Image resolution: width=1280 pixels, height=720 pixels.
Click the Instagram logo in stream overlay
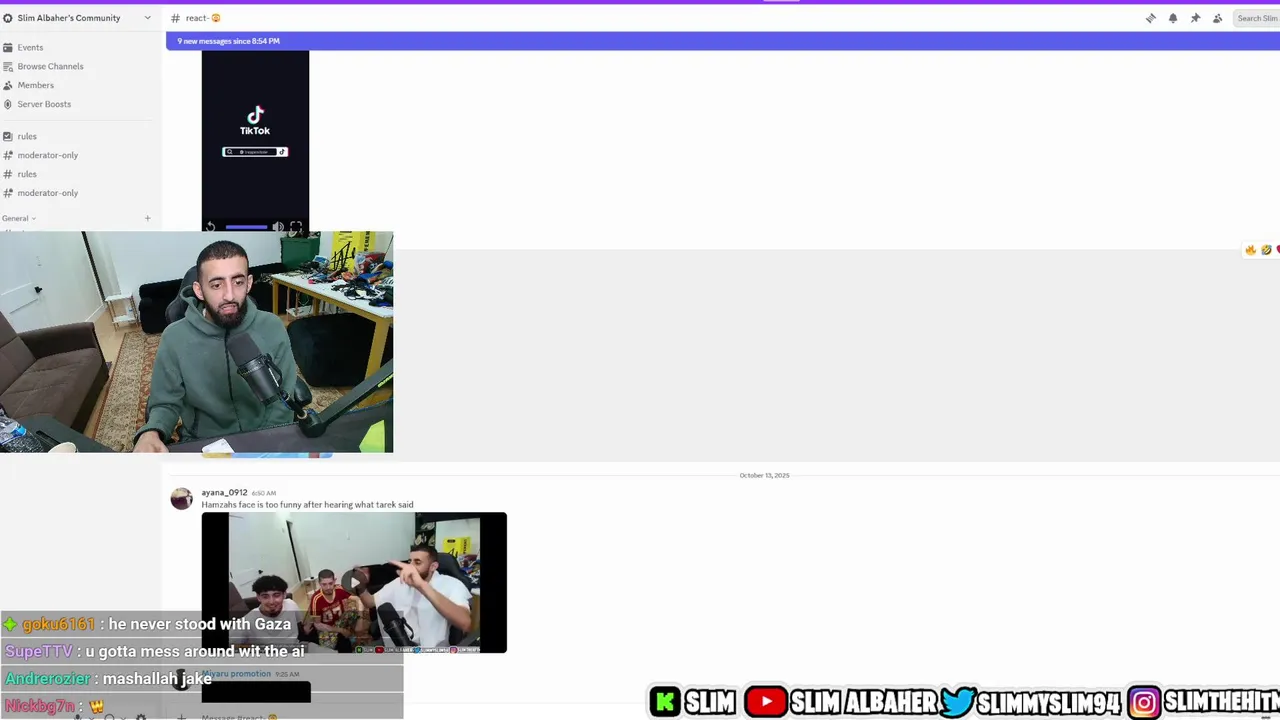1144,701
